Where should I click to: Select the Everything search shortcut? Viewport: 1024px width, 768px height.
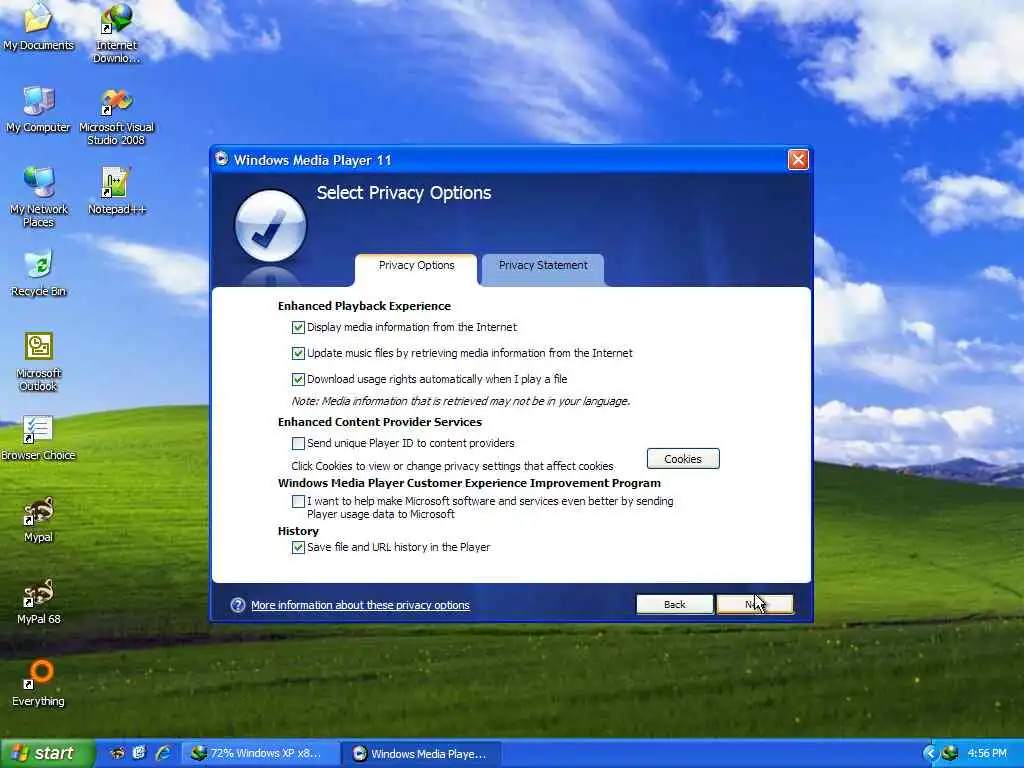tap(39, 684)
